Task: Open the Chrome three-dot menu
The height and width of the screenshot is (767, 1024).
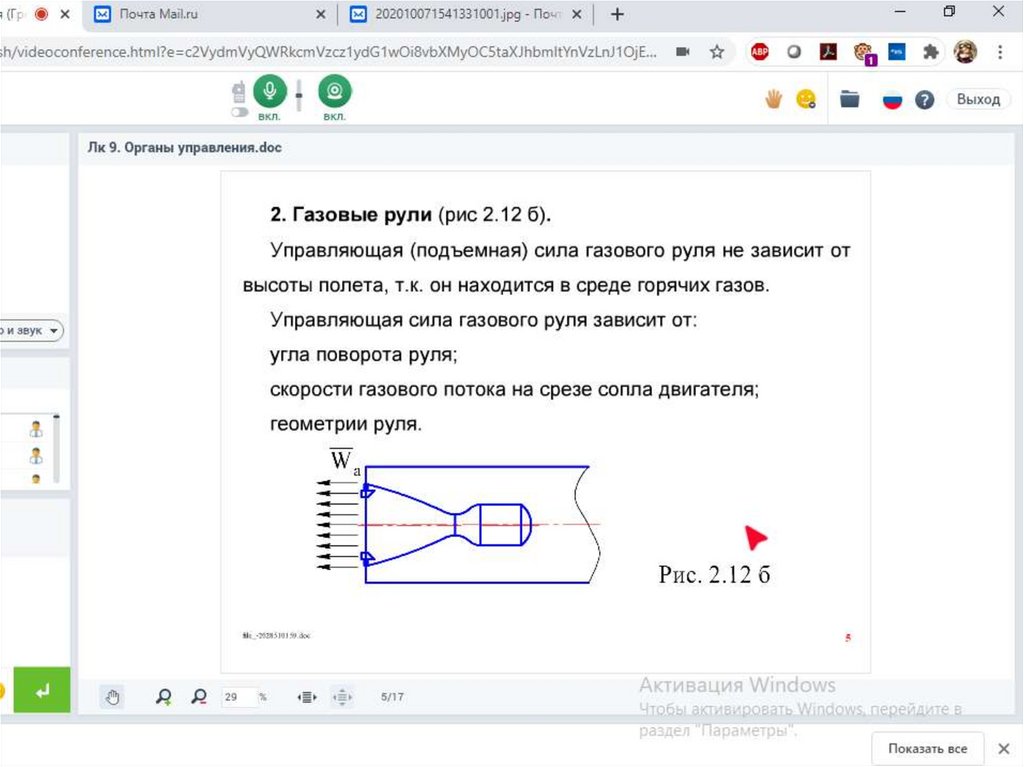Action: coord(1001,52)
